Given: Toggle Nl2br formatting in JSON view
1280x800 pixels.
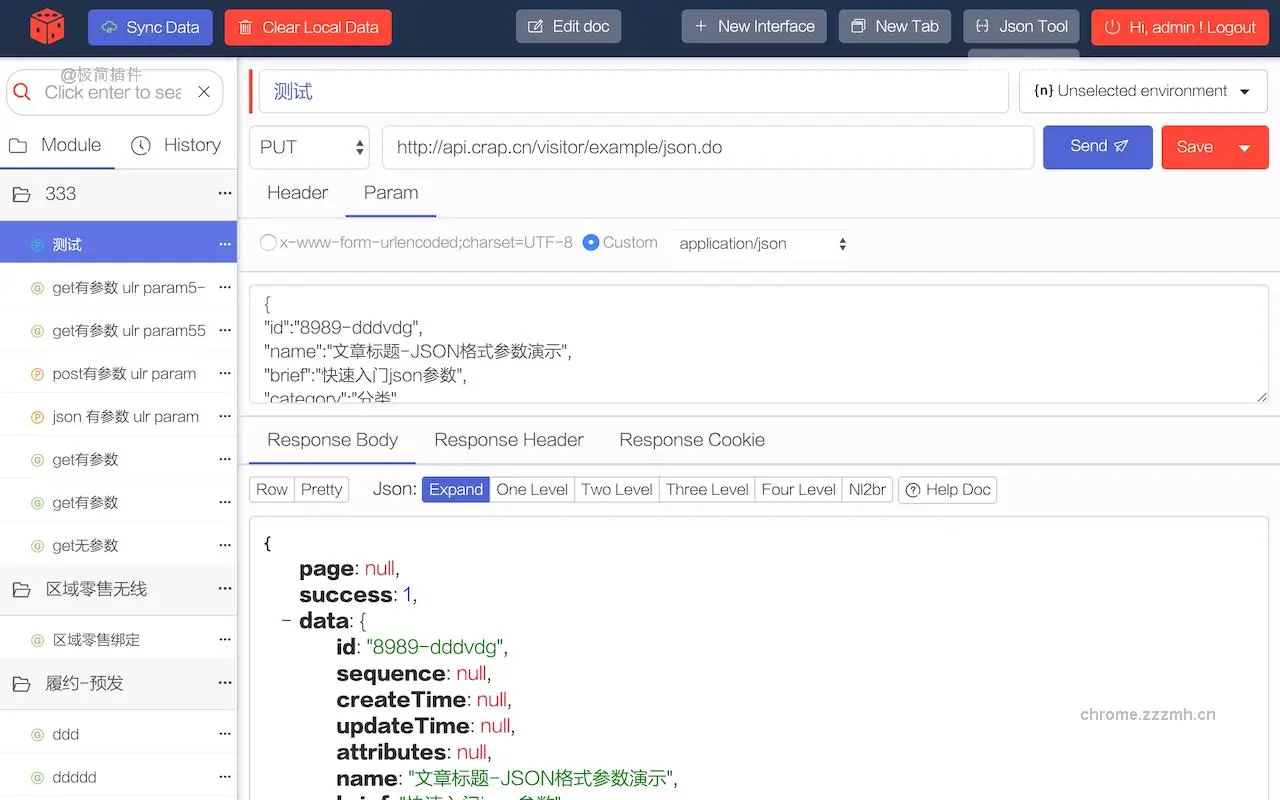Looking at the screenshot, I should point(866,490).
